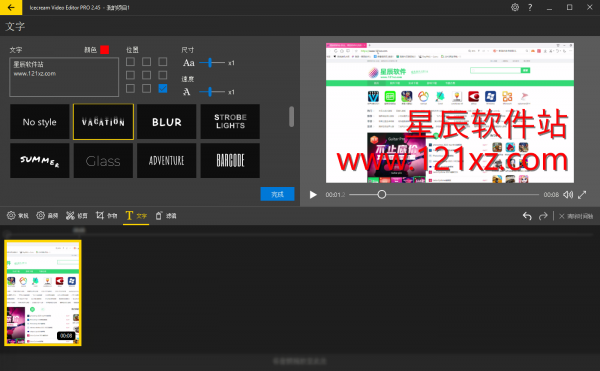Set text position to top-center checkbox
600x371 pixels.
[146, 62]
